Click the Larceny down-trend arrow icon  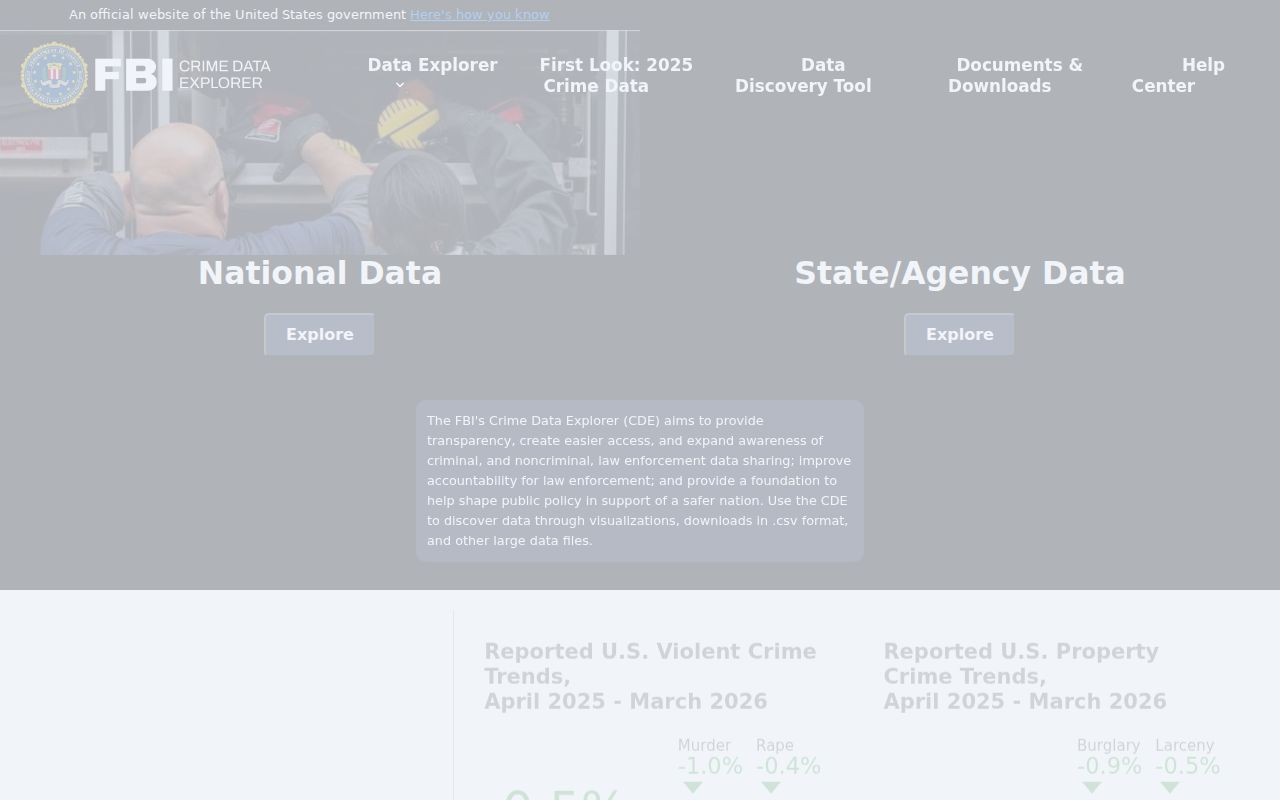pos(1169,788)
